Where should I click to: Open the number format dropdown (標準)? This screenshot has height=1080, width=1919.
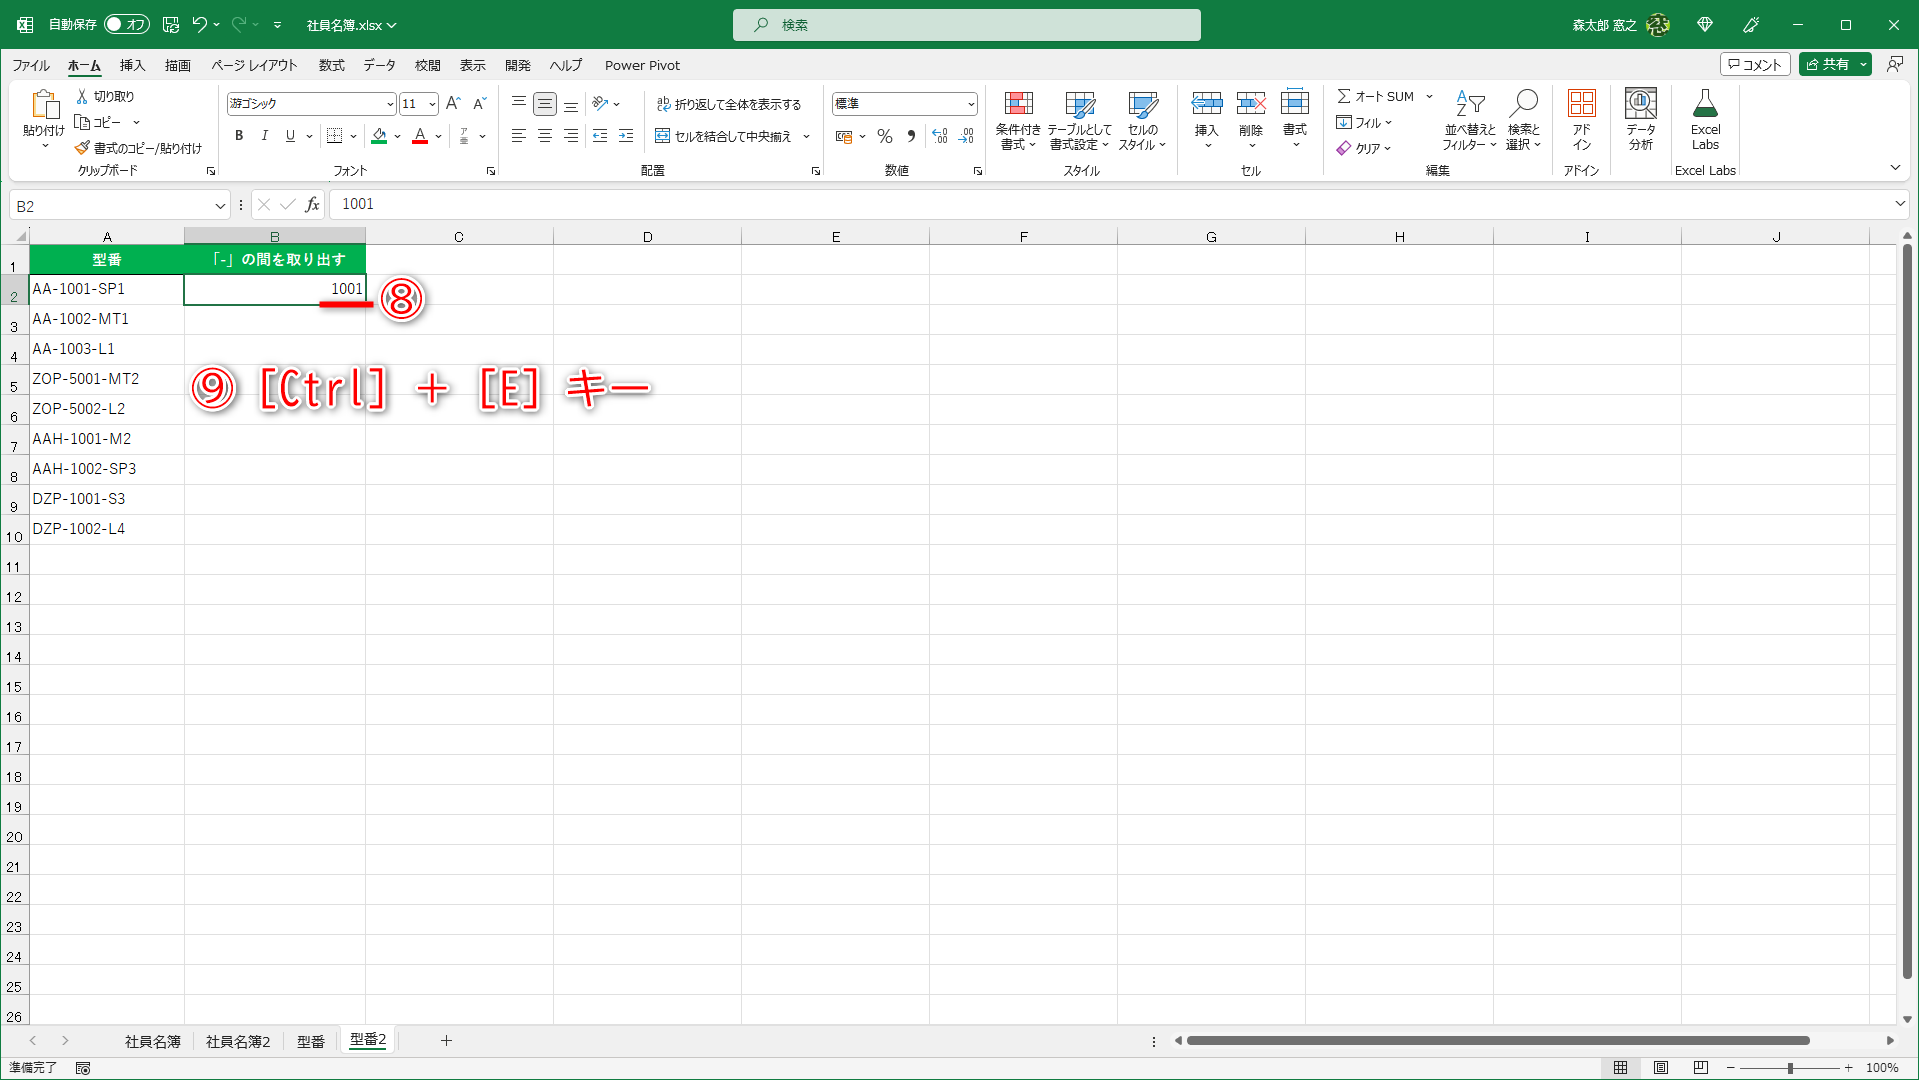click(x=971, y=104)
